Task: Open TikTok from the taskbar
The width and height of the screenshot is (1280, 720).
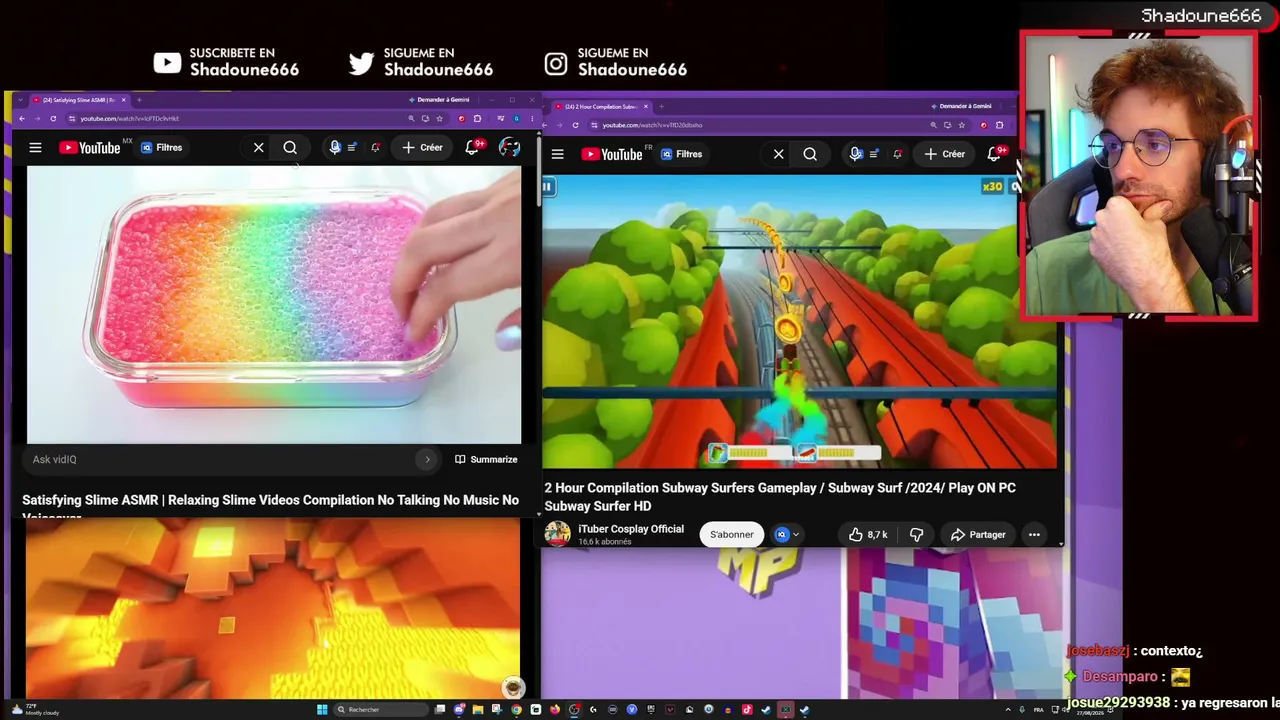Action: 747,710
